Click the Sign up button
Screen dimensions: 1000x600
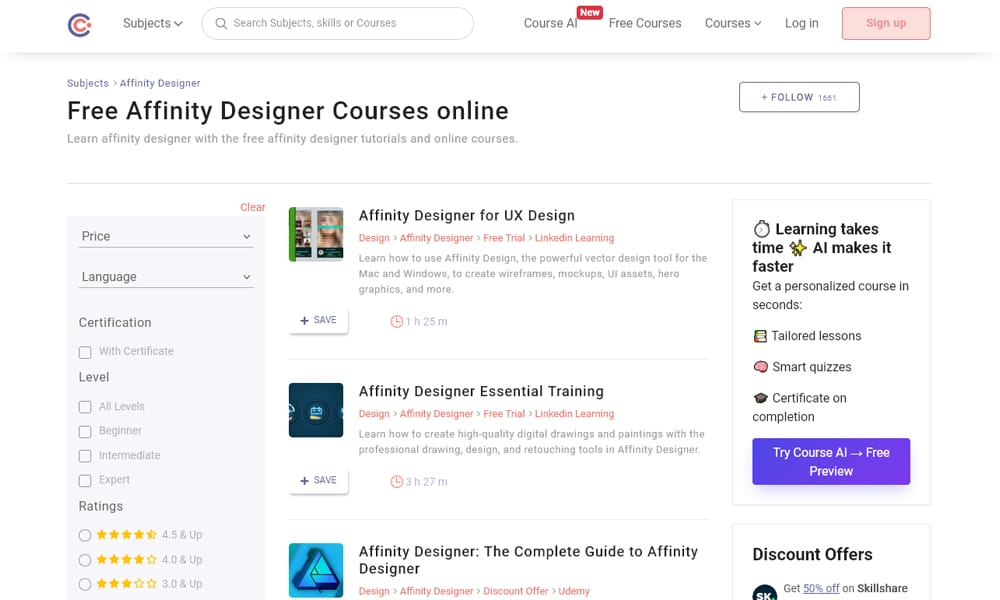(x=885, y=23)
